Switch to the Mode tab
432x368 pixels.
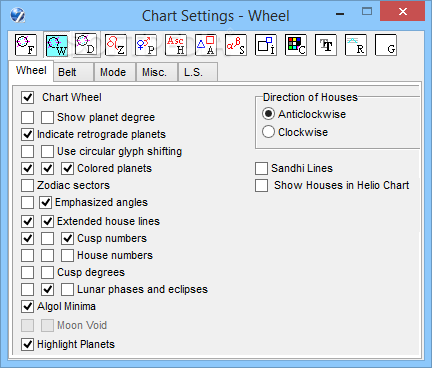coord(114,72)
